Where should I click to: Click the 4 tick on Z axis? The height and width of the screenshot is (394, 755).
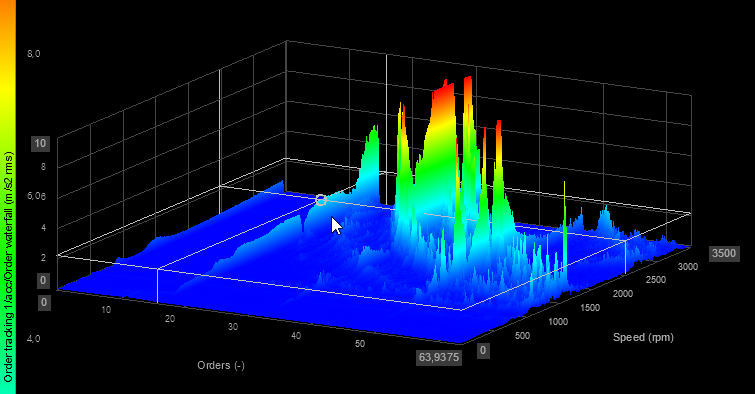coord(43,227)
